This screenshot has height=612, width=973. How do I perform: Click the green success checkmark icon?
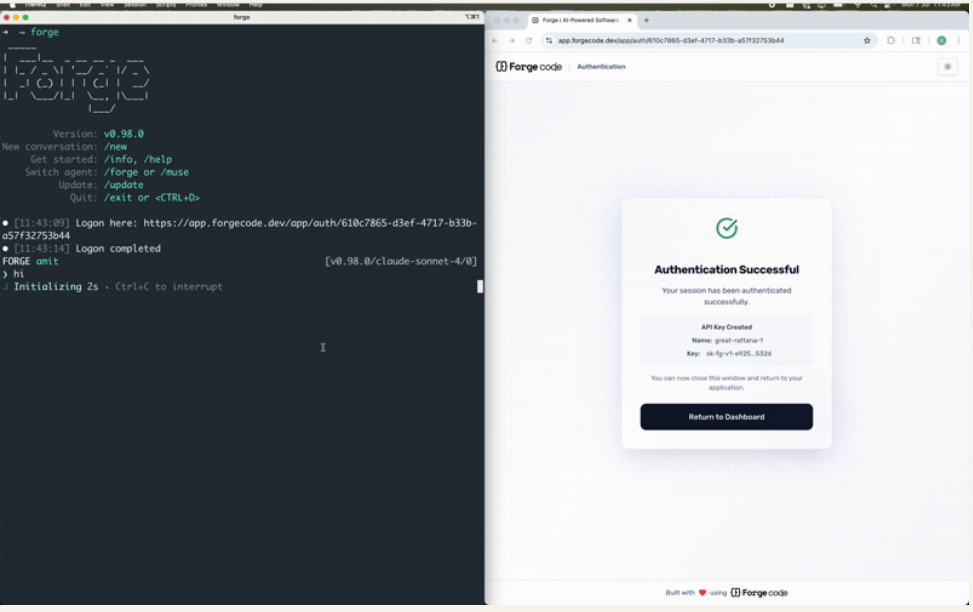pos(727,228)
